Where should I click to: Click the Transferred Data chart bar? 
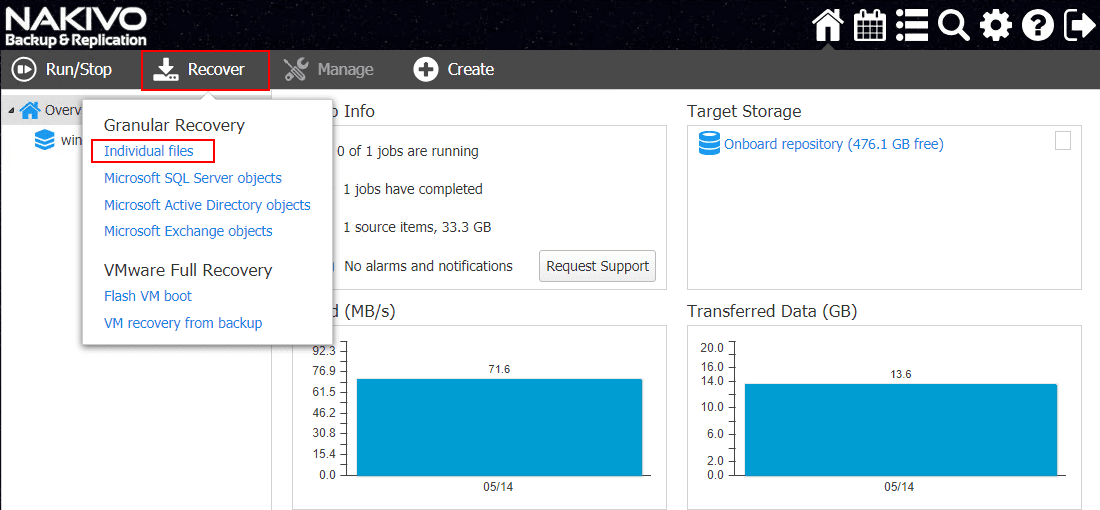(x=900, y=430)
